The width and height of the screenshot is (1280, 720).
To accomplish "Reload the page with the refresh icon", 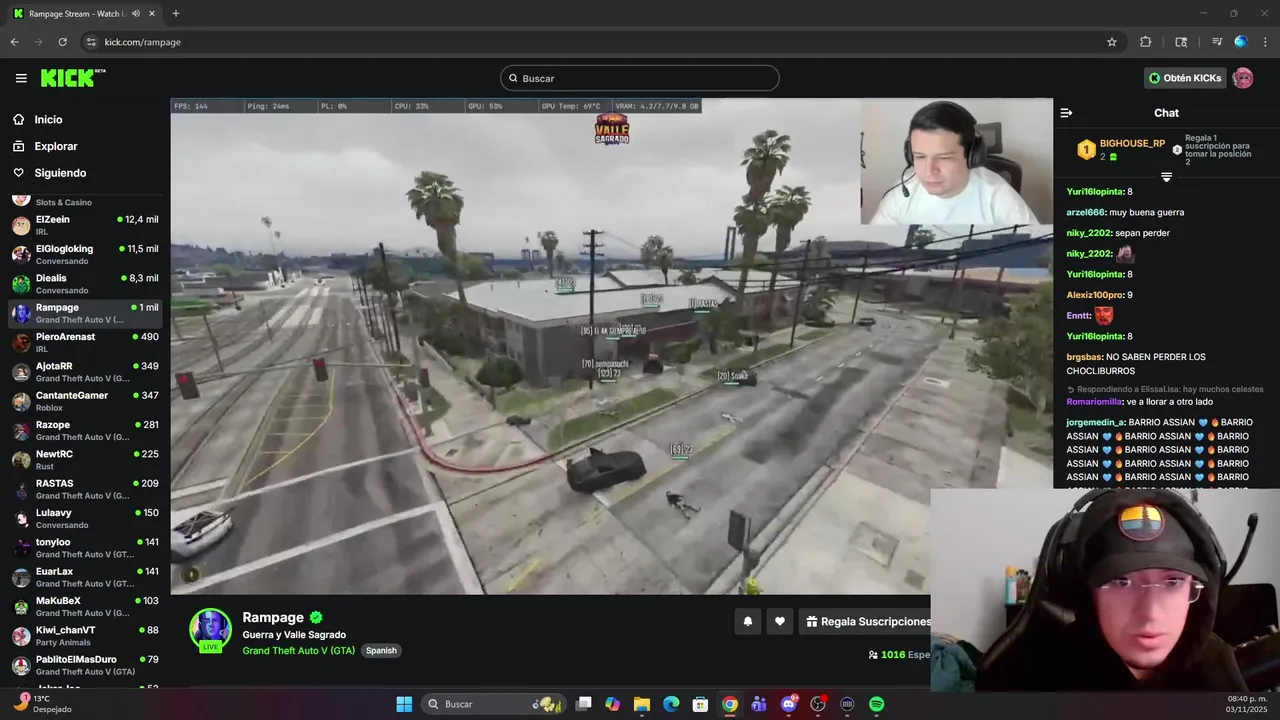I will coord(63,42).
